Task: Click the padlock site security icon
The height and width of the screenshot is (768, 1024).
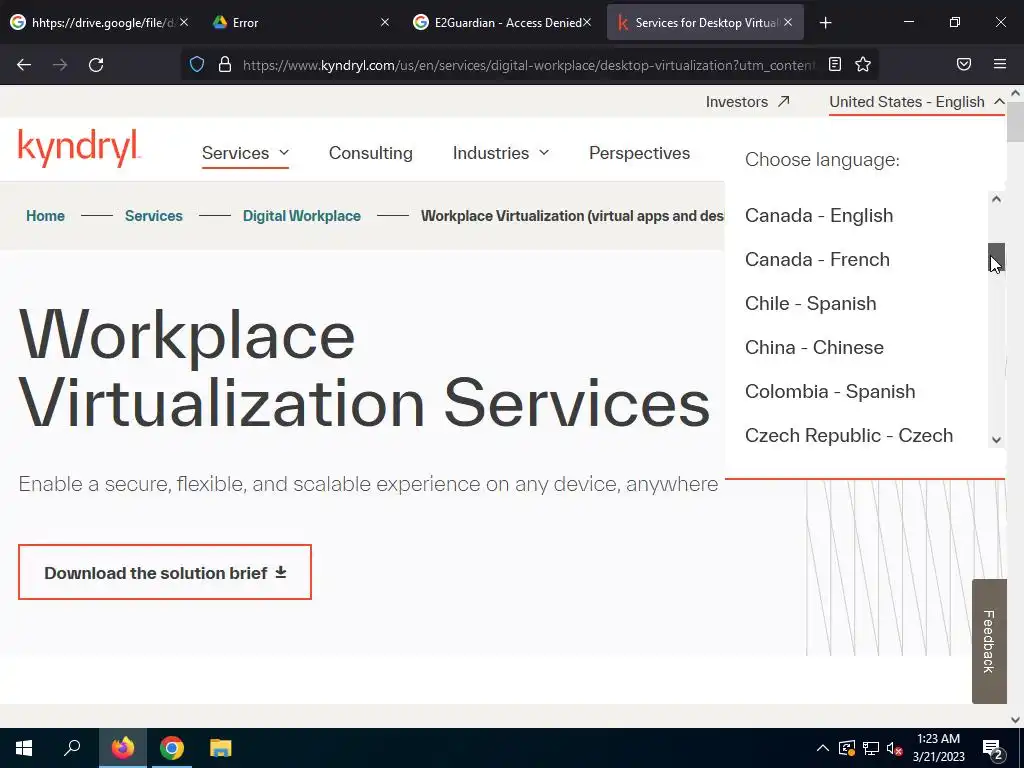Action: coord(225,65)
